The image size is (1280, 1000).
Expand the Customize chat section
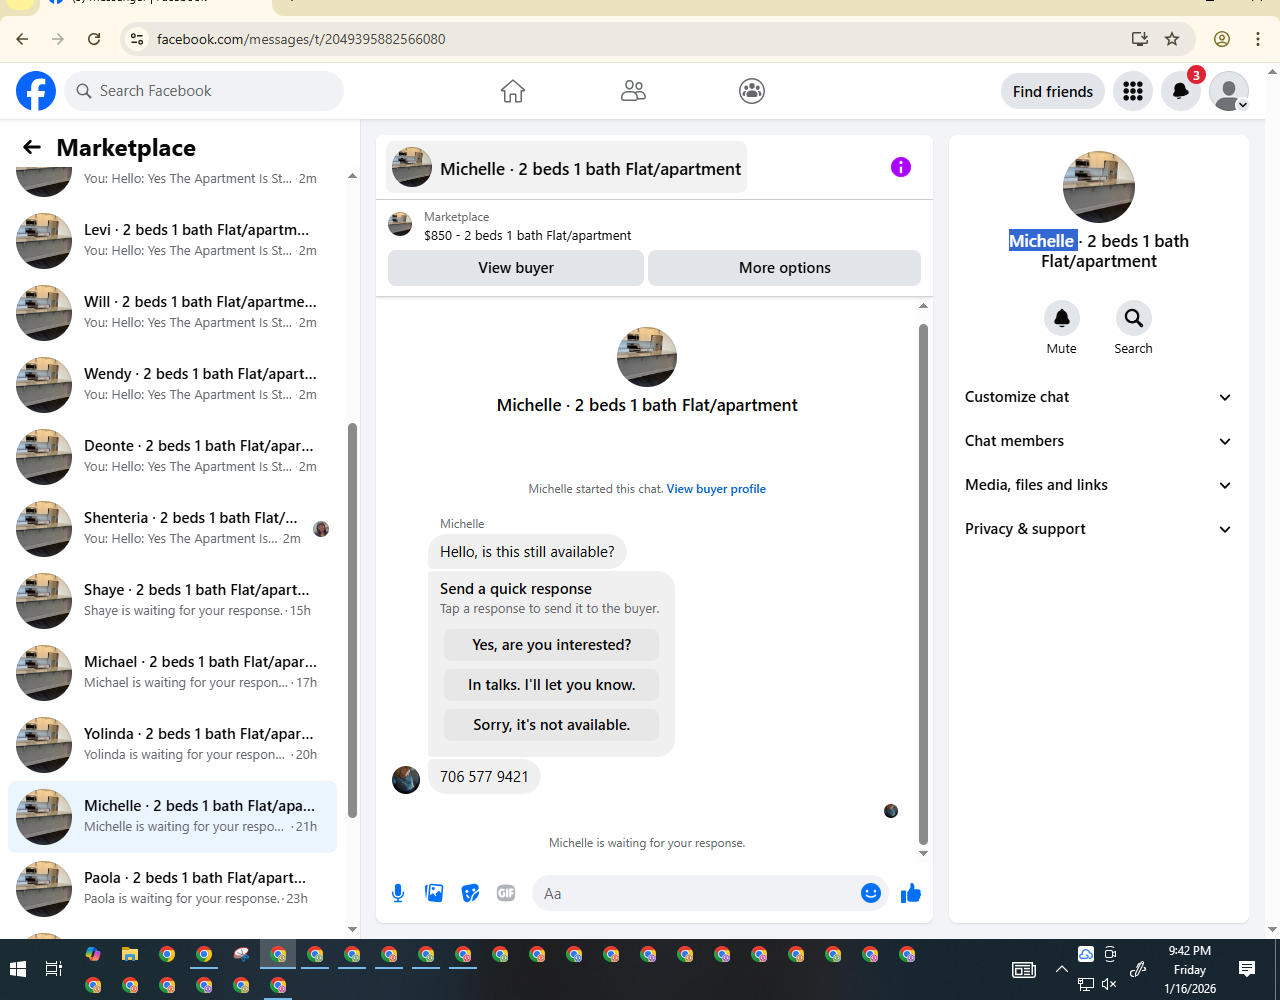coord(1098,397)
